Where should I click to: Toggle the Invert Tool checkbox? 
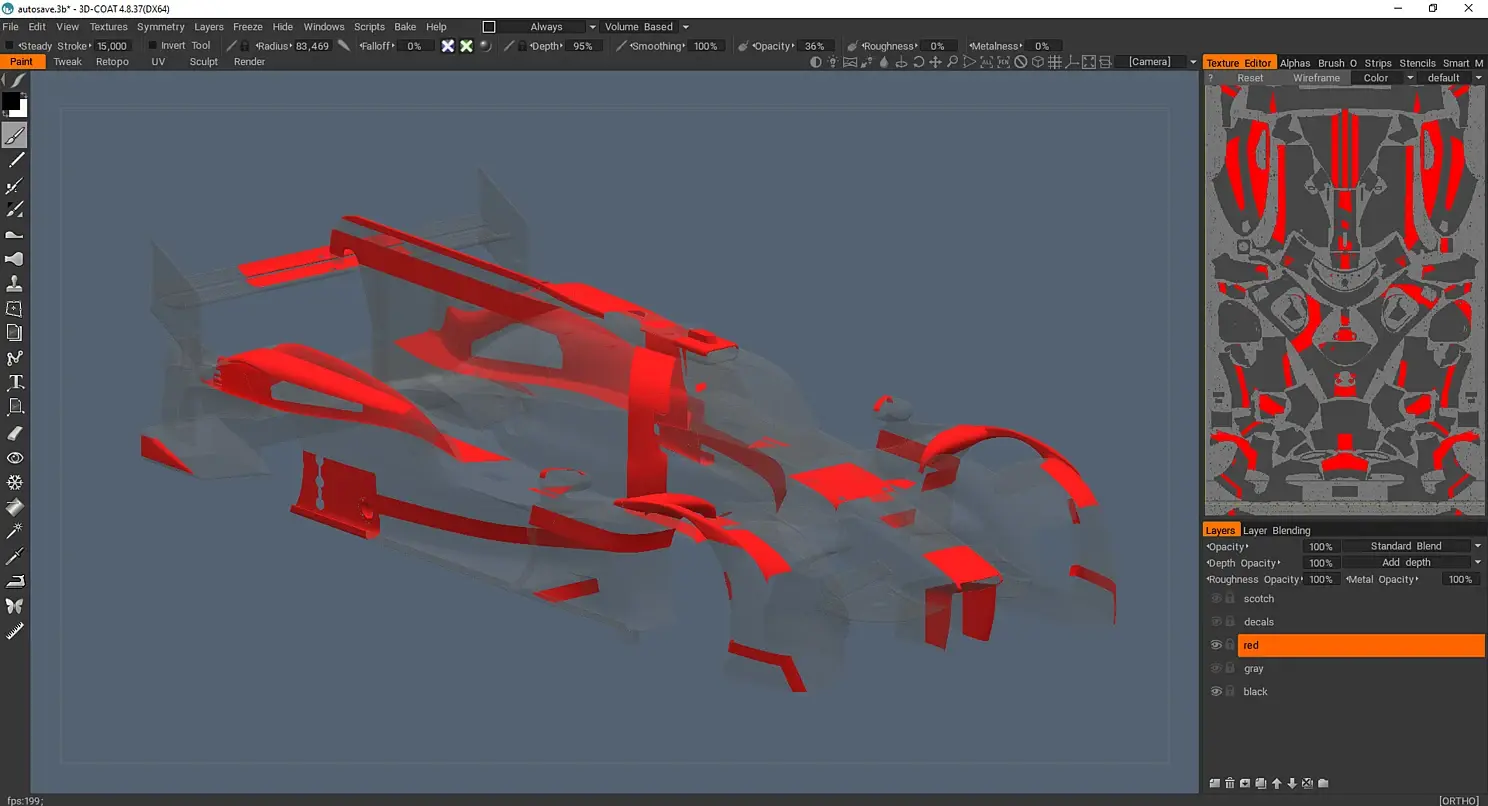153,46
